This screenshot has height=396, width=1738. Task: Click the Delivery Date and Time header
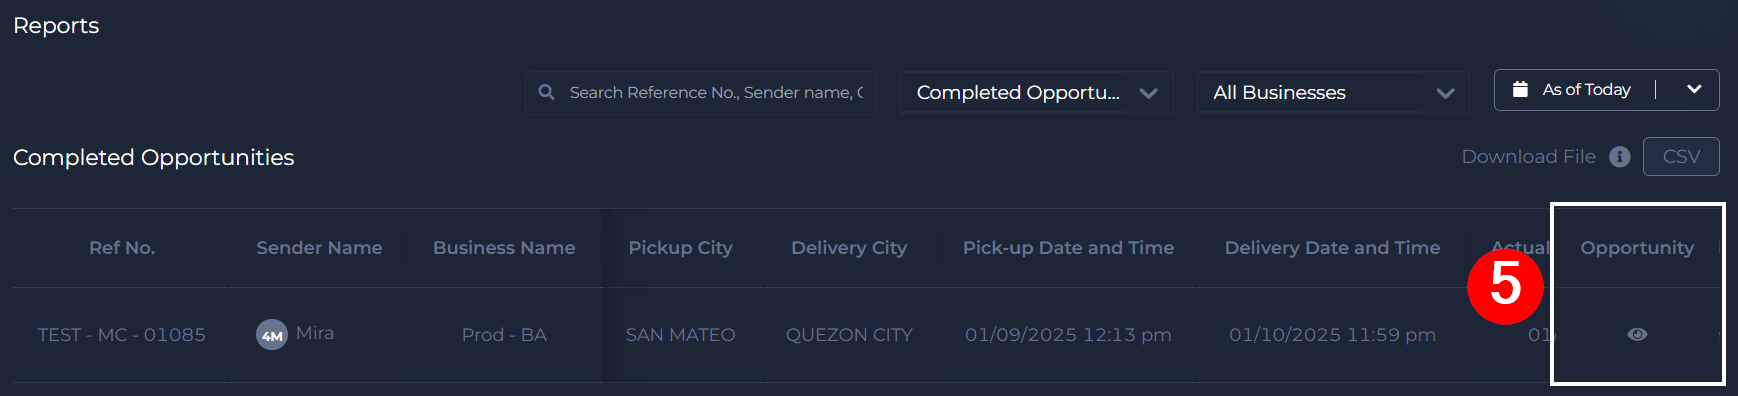click(x=1332, y=248)
